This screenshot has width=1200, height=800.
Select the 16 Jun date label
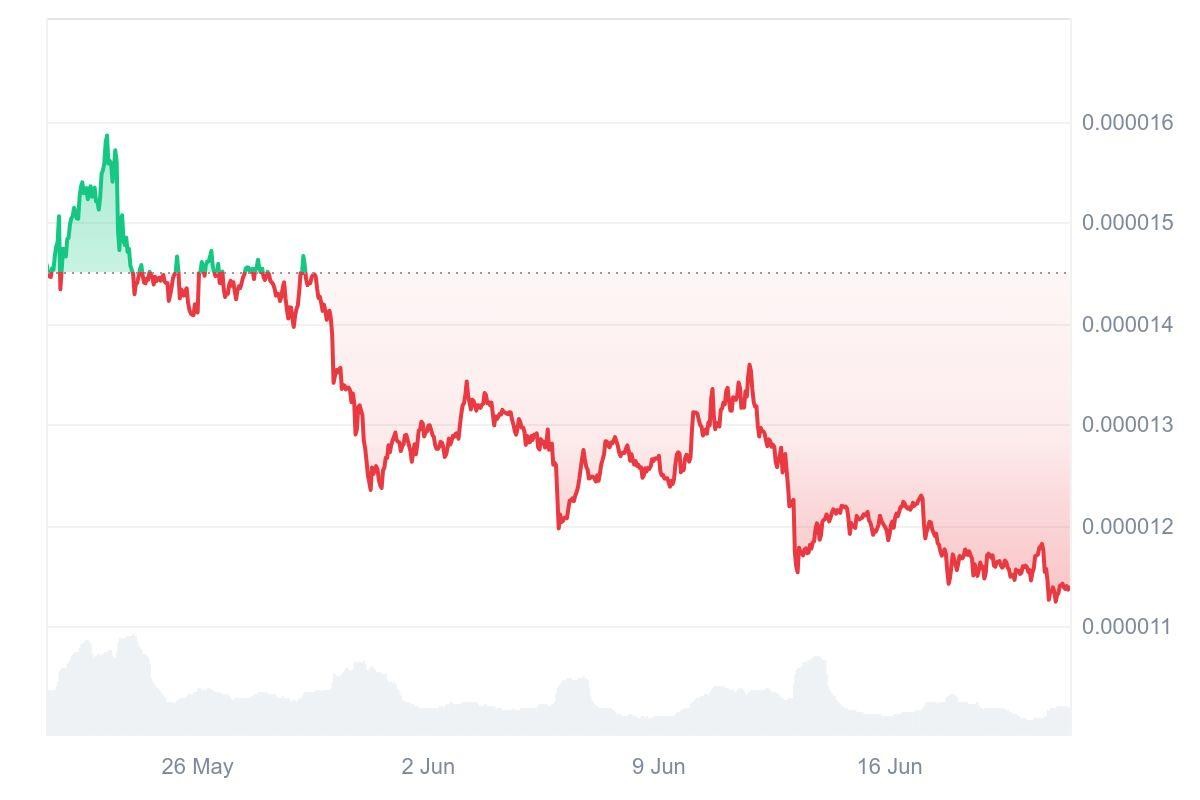pyautogui.click(x=889, y=767)
